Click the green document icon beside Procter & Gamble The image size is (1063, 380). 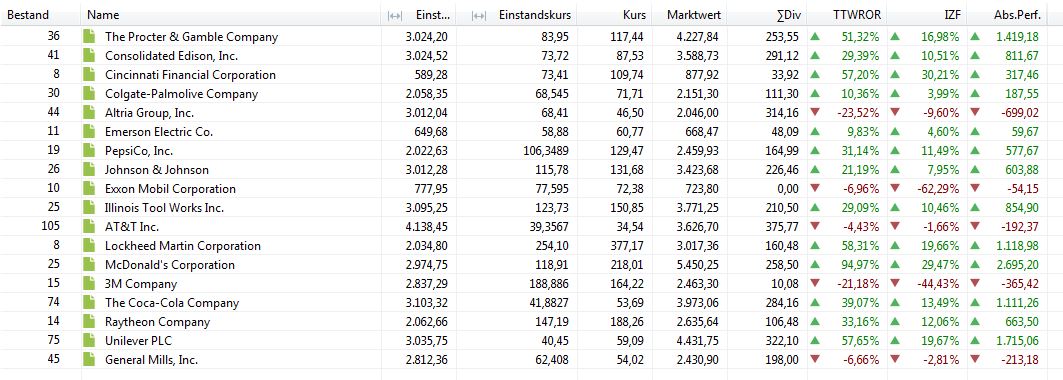click(x=88, y=37)
